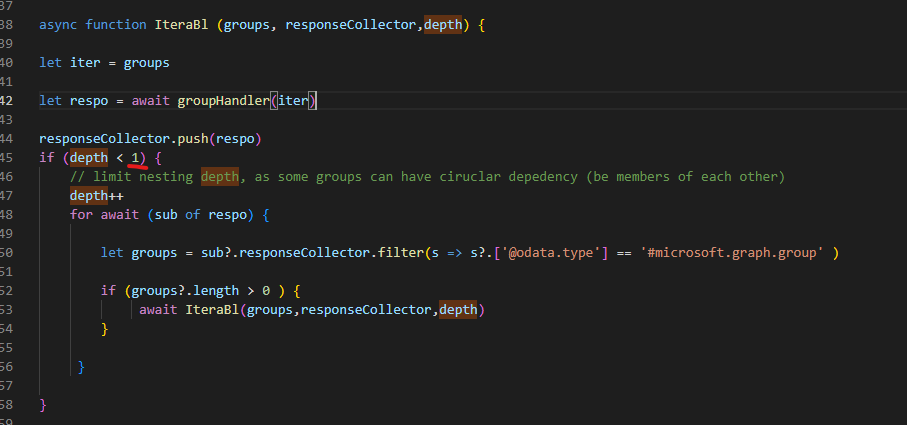Image resolution: width=907 pixels, height=425 pixels.
Task: Click the respo argument inside push()
Action: tap(235, 139)
